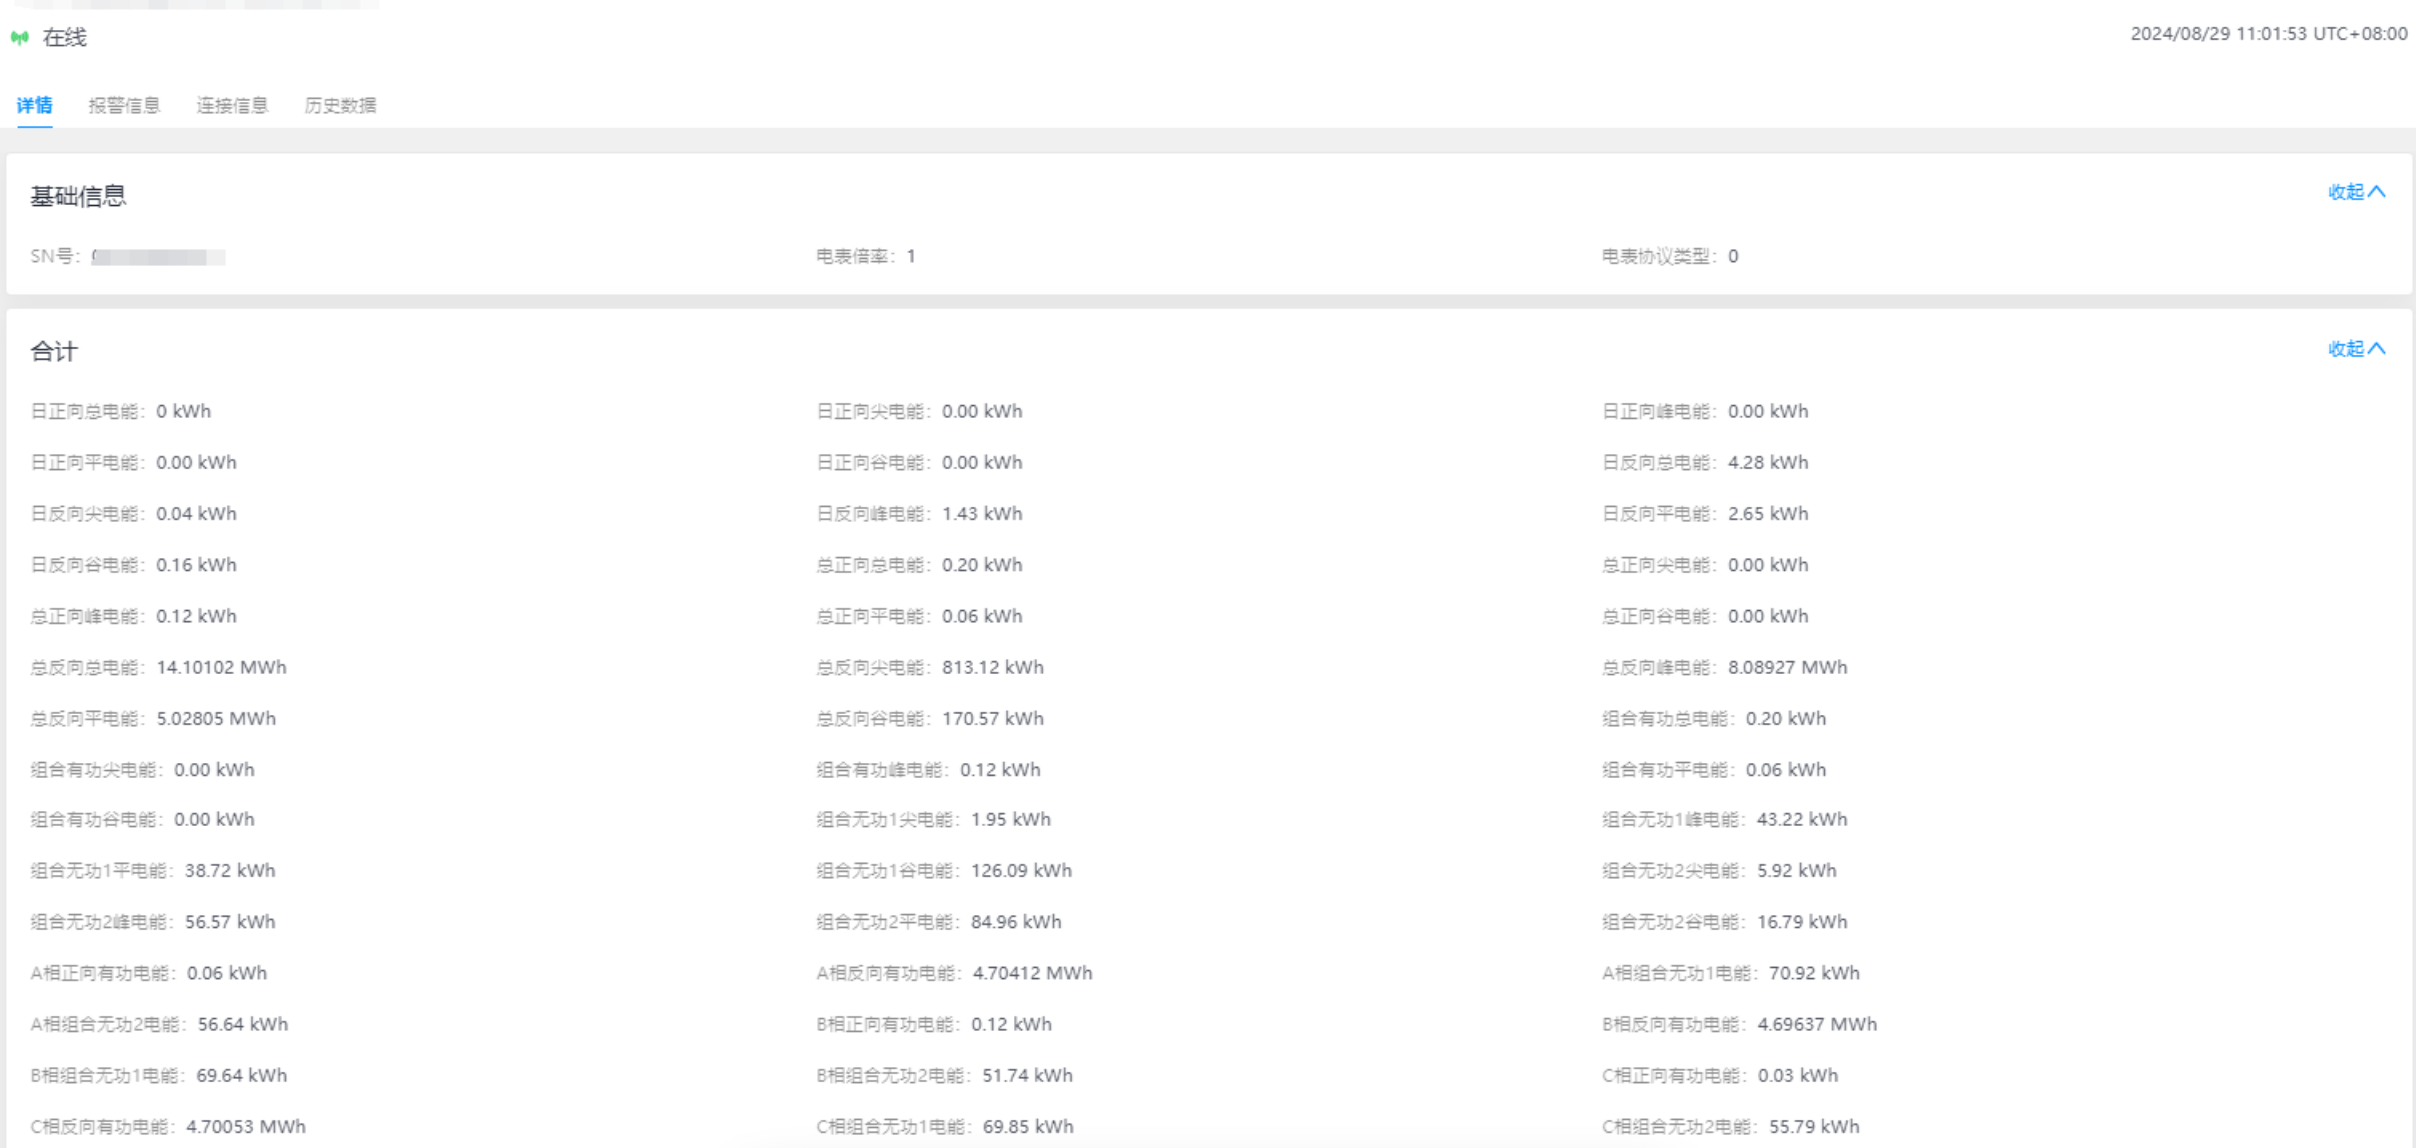
Task: Click the 基础信息 section heading
Action: tap(78, 196)
